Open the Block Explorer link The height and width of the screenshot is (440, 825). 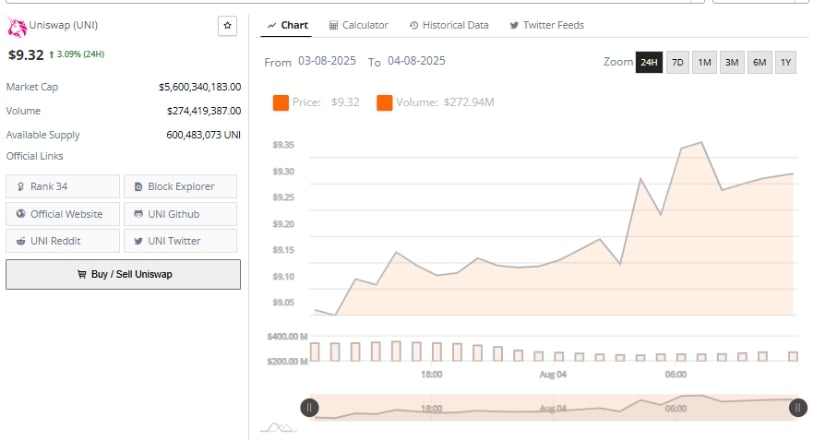(180, 186)
